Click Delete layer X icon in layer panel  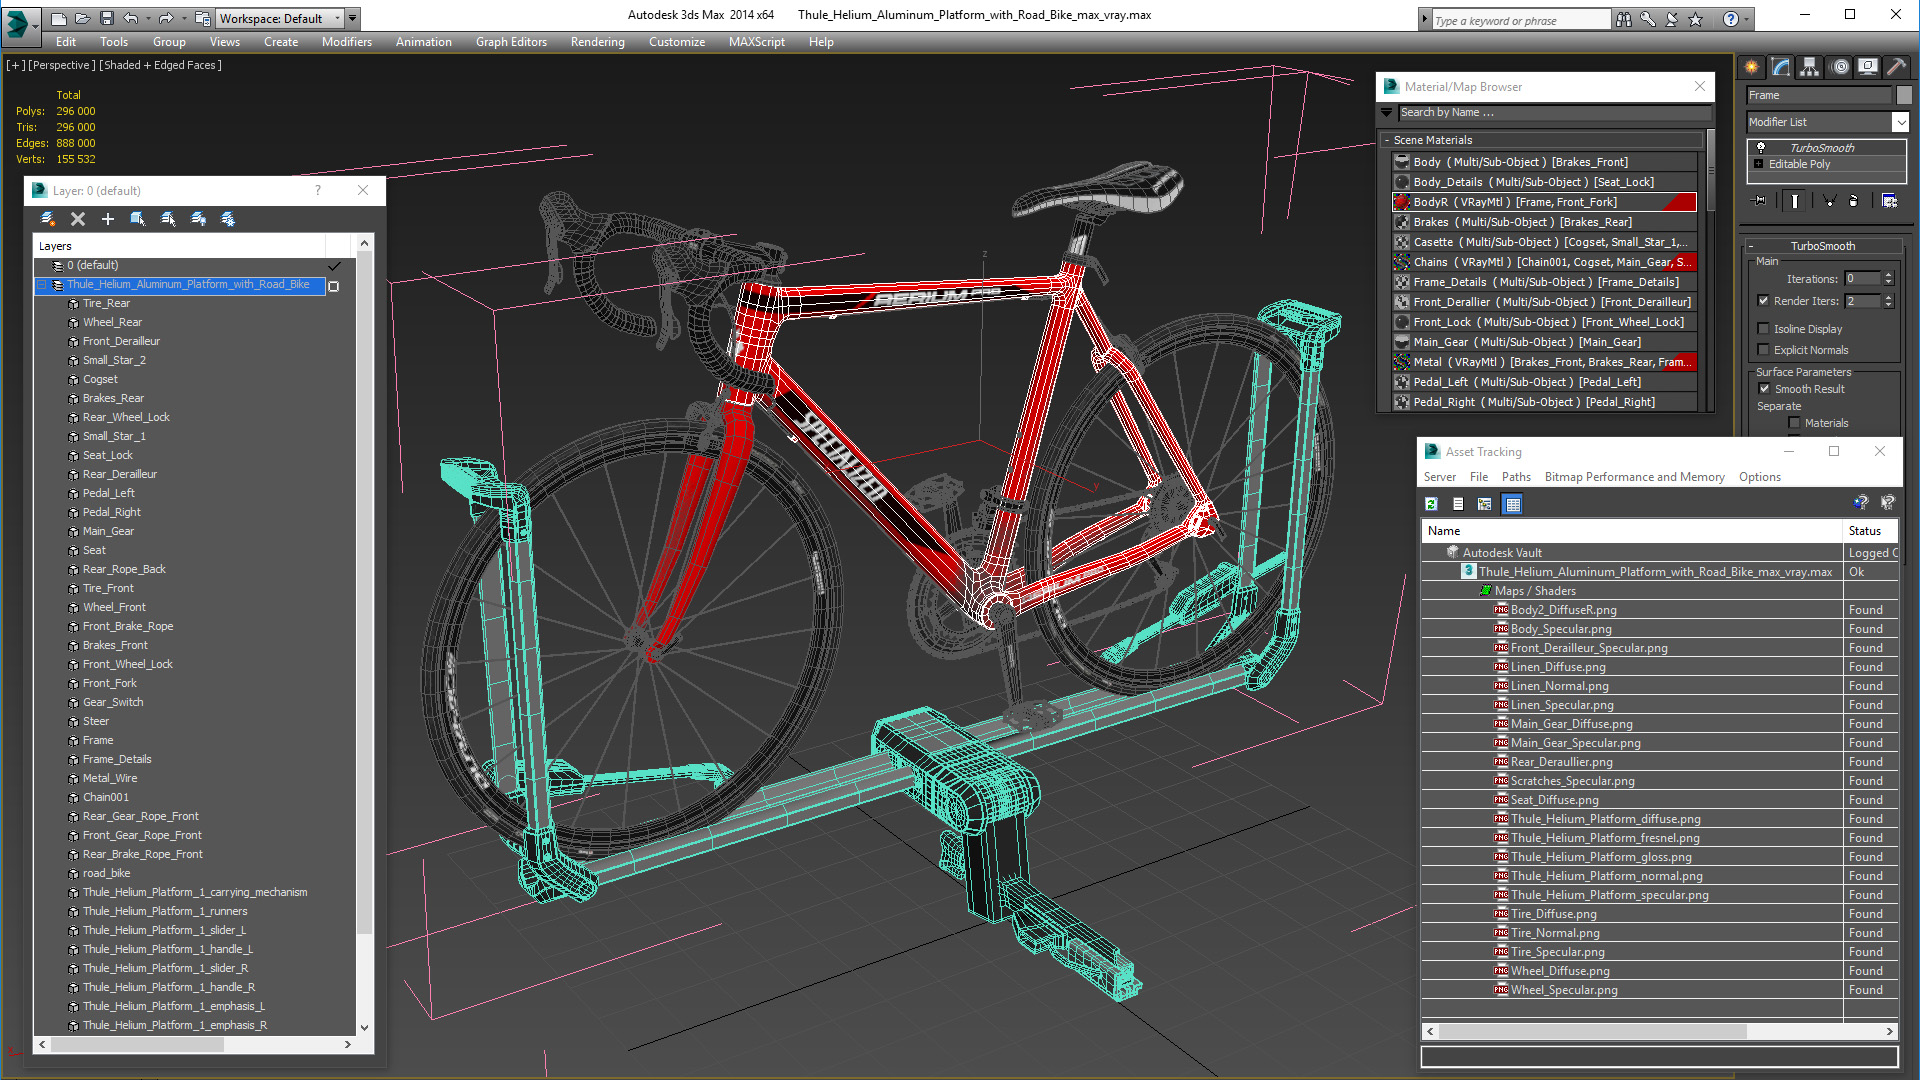pyautogui.click(x=78, y=219)
